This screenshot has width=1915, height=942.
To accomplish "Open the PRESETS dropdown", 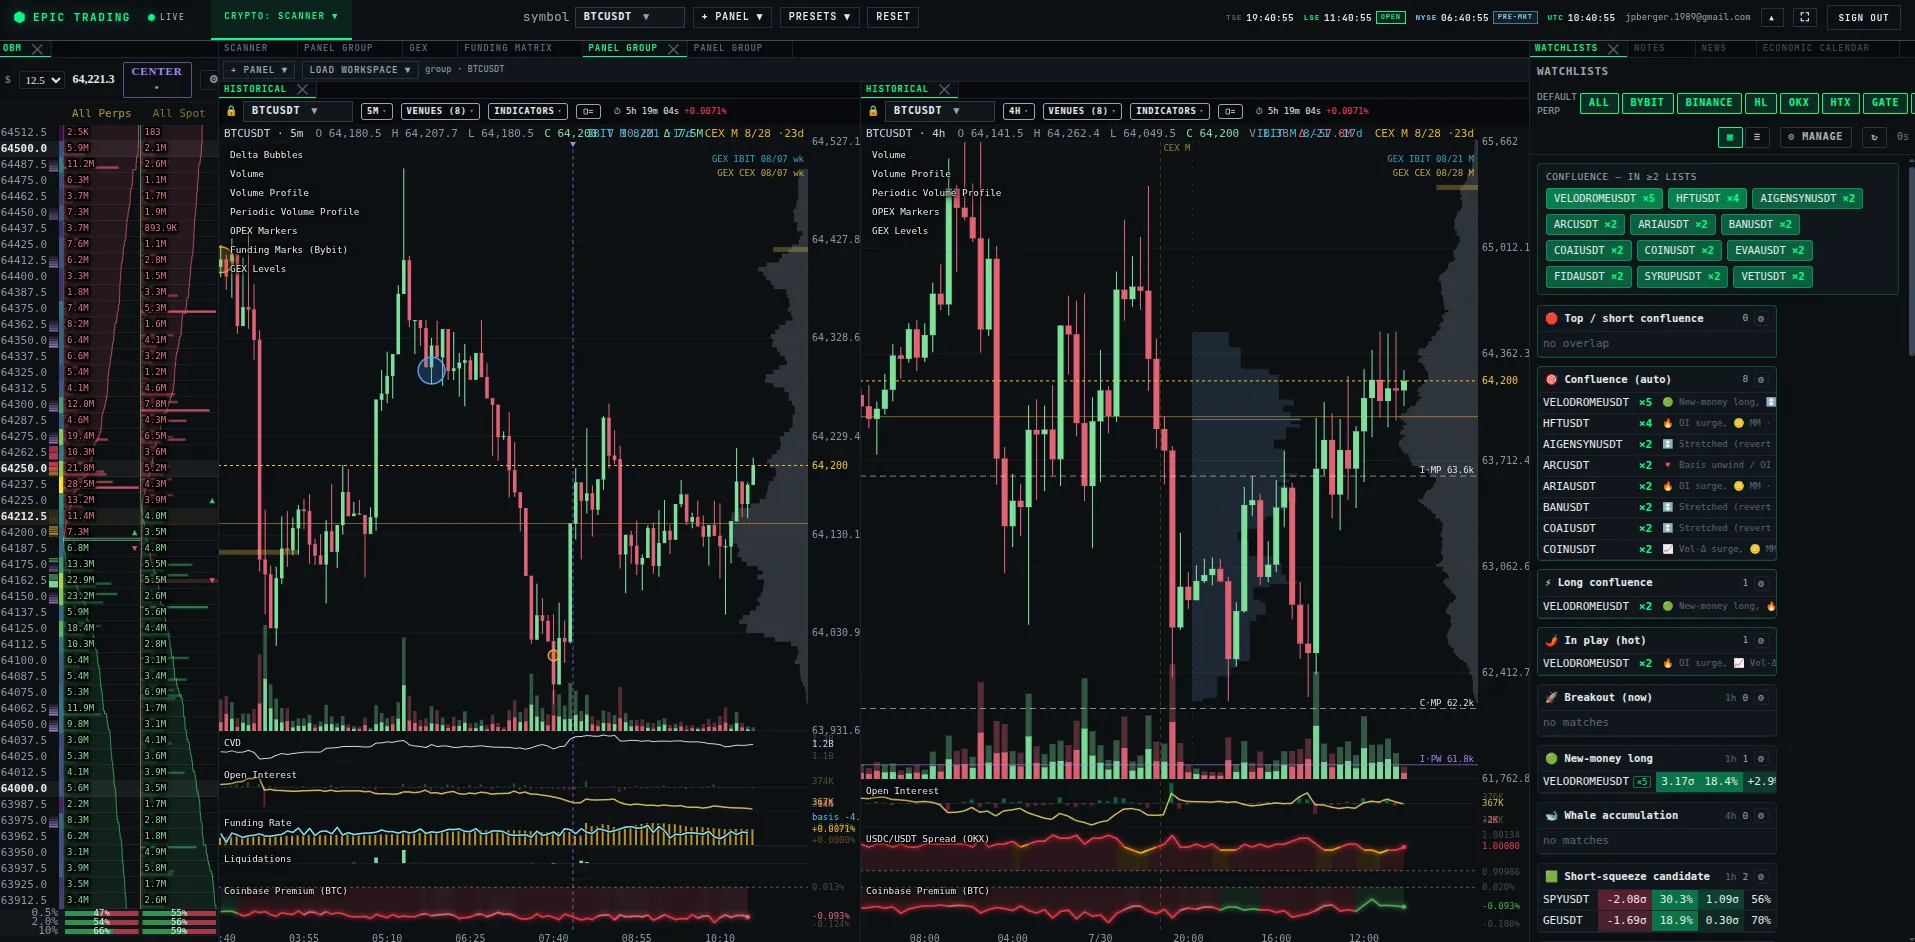I will coord(819,17).
